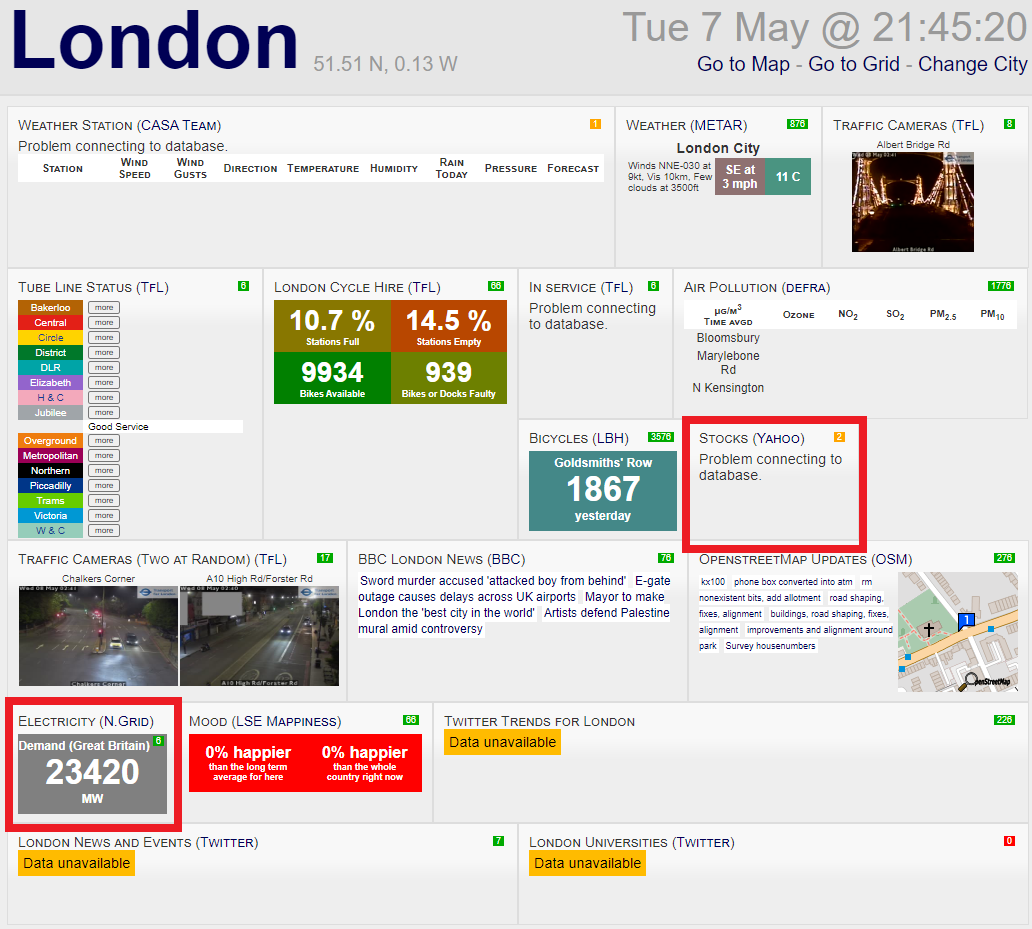This screenshot has height=929, width=1032.
Task: Click the Change City link
Action: (972, 64)
